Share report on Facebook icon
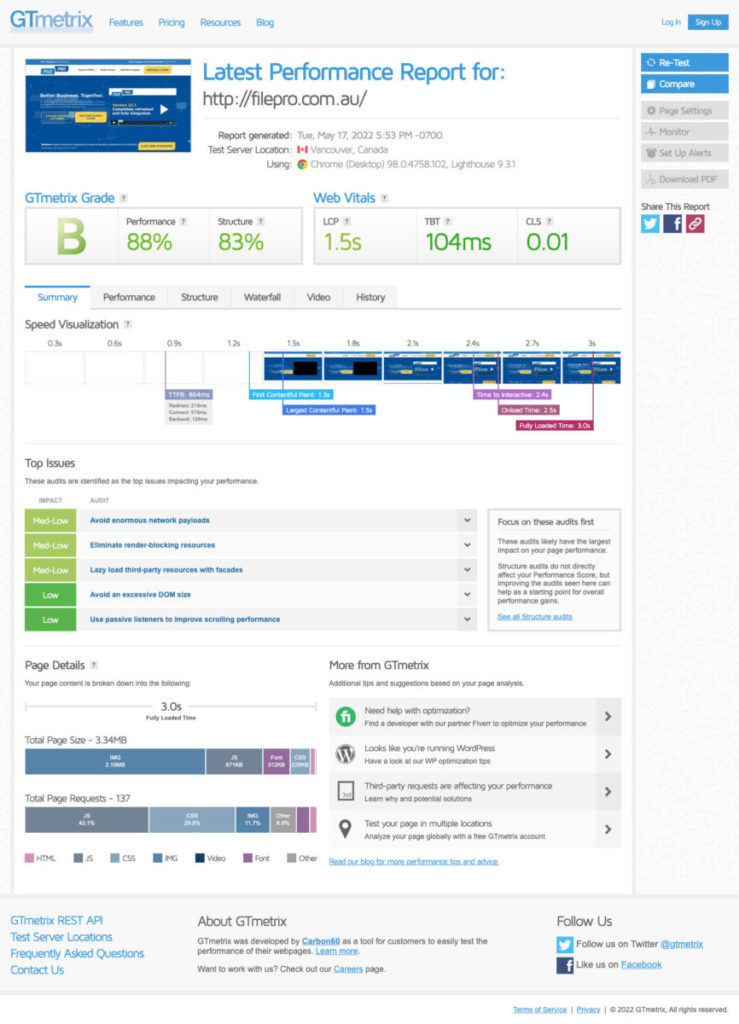The image size is (739, 1024). [672, 223]
